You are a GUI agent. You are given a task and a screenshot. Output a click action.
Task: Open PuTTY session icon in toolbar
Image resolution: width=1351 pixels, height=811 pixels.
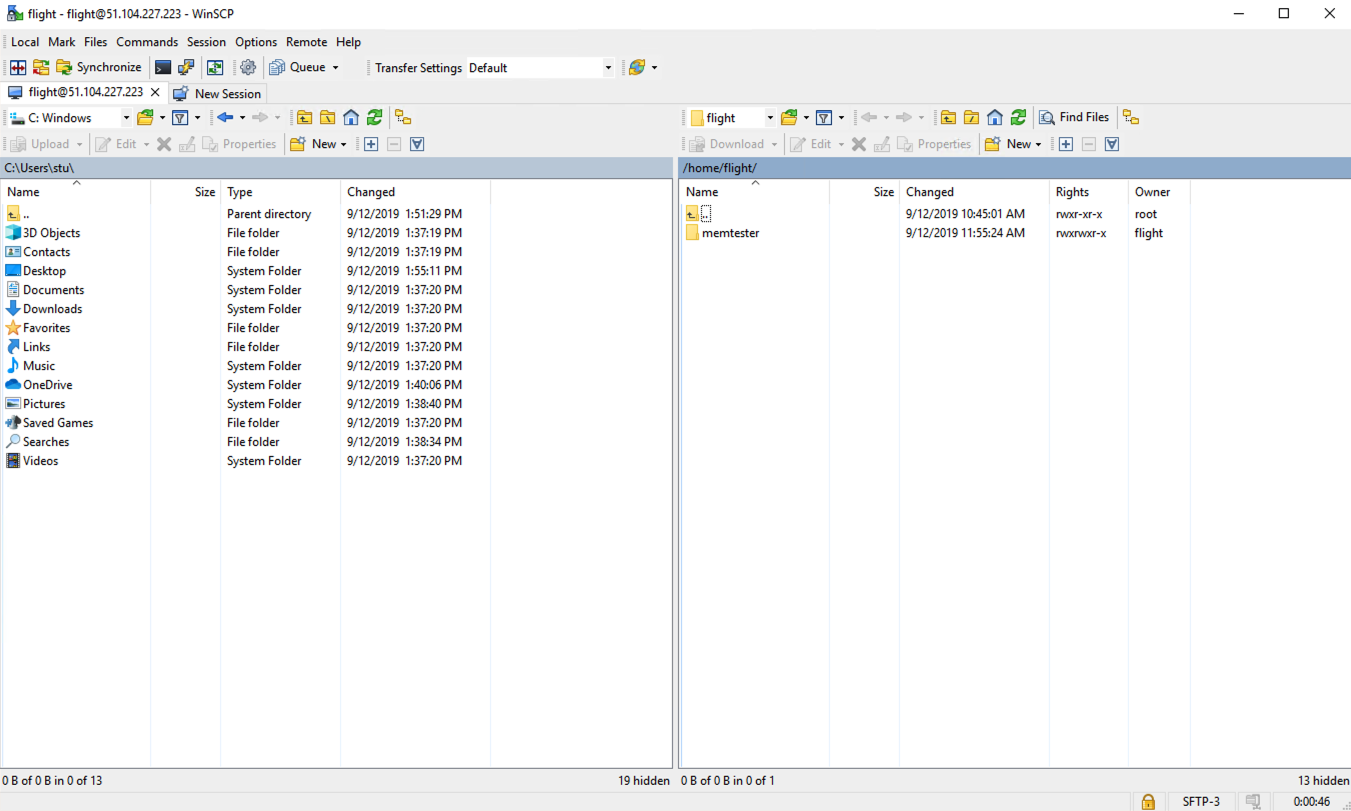click(186, 68)
